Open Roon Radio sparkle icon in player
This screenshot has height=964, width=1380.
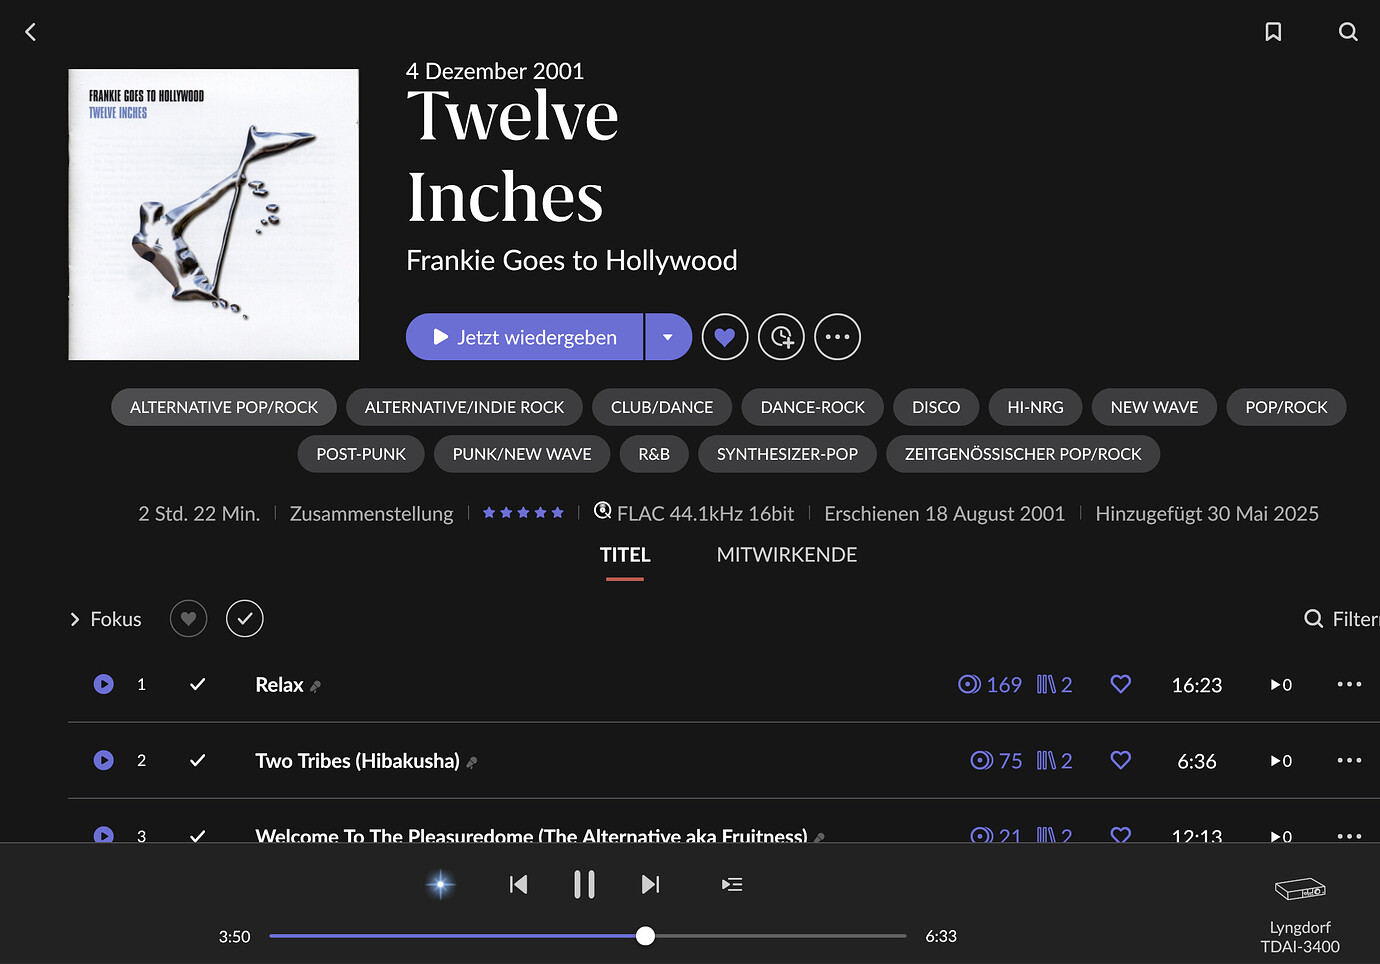coord(440,884)
